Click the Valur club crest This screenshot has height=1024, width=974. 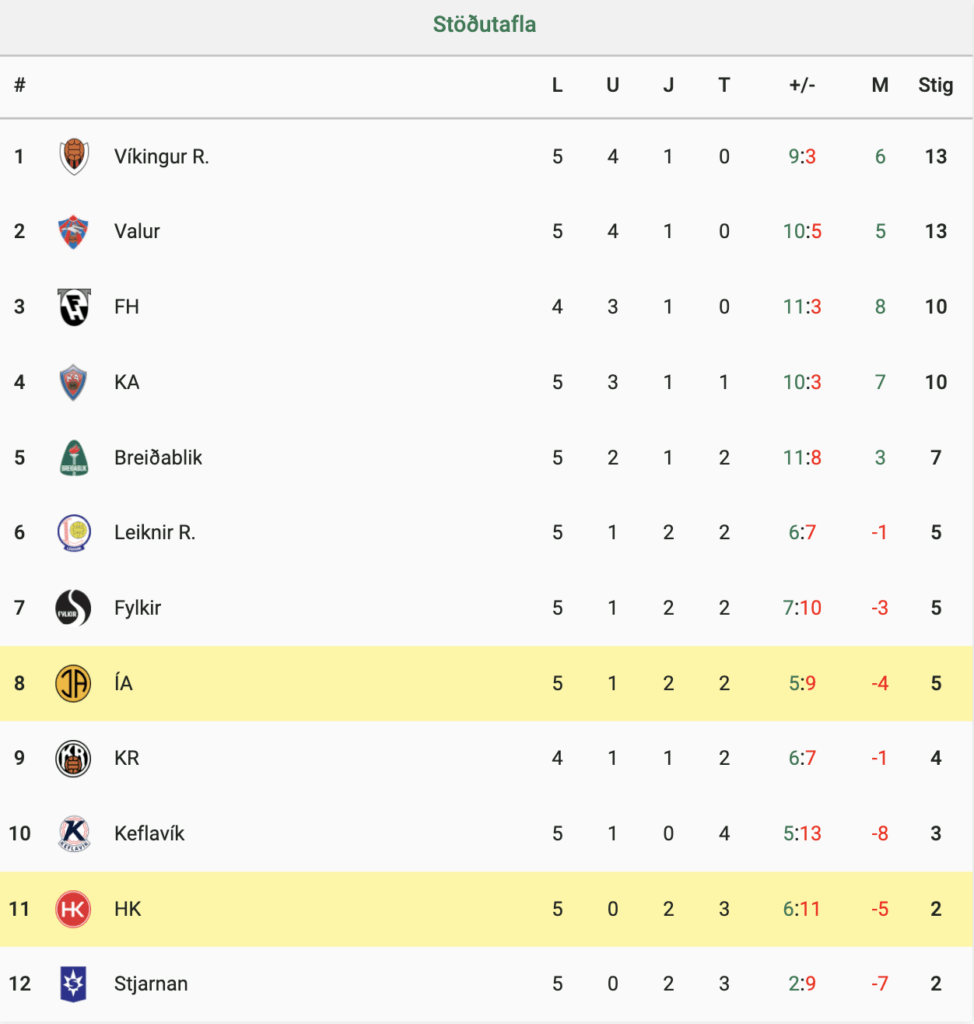pyautogui.click(x=73, y=232)
